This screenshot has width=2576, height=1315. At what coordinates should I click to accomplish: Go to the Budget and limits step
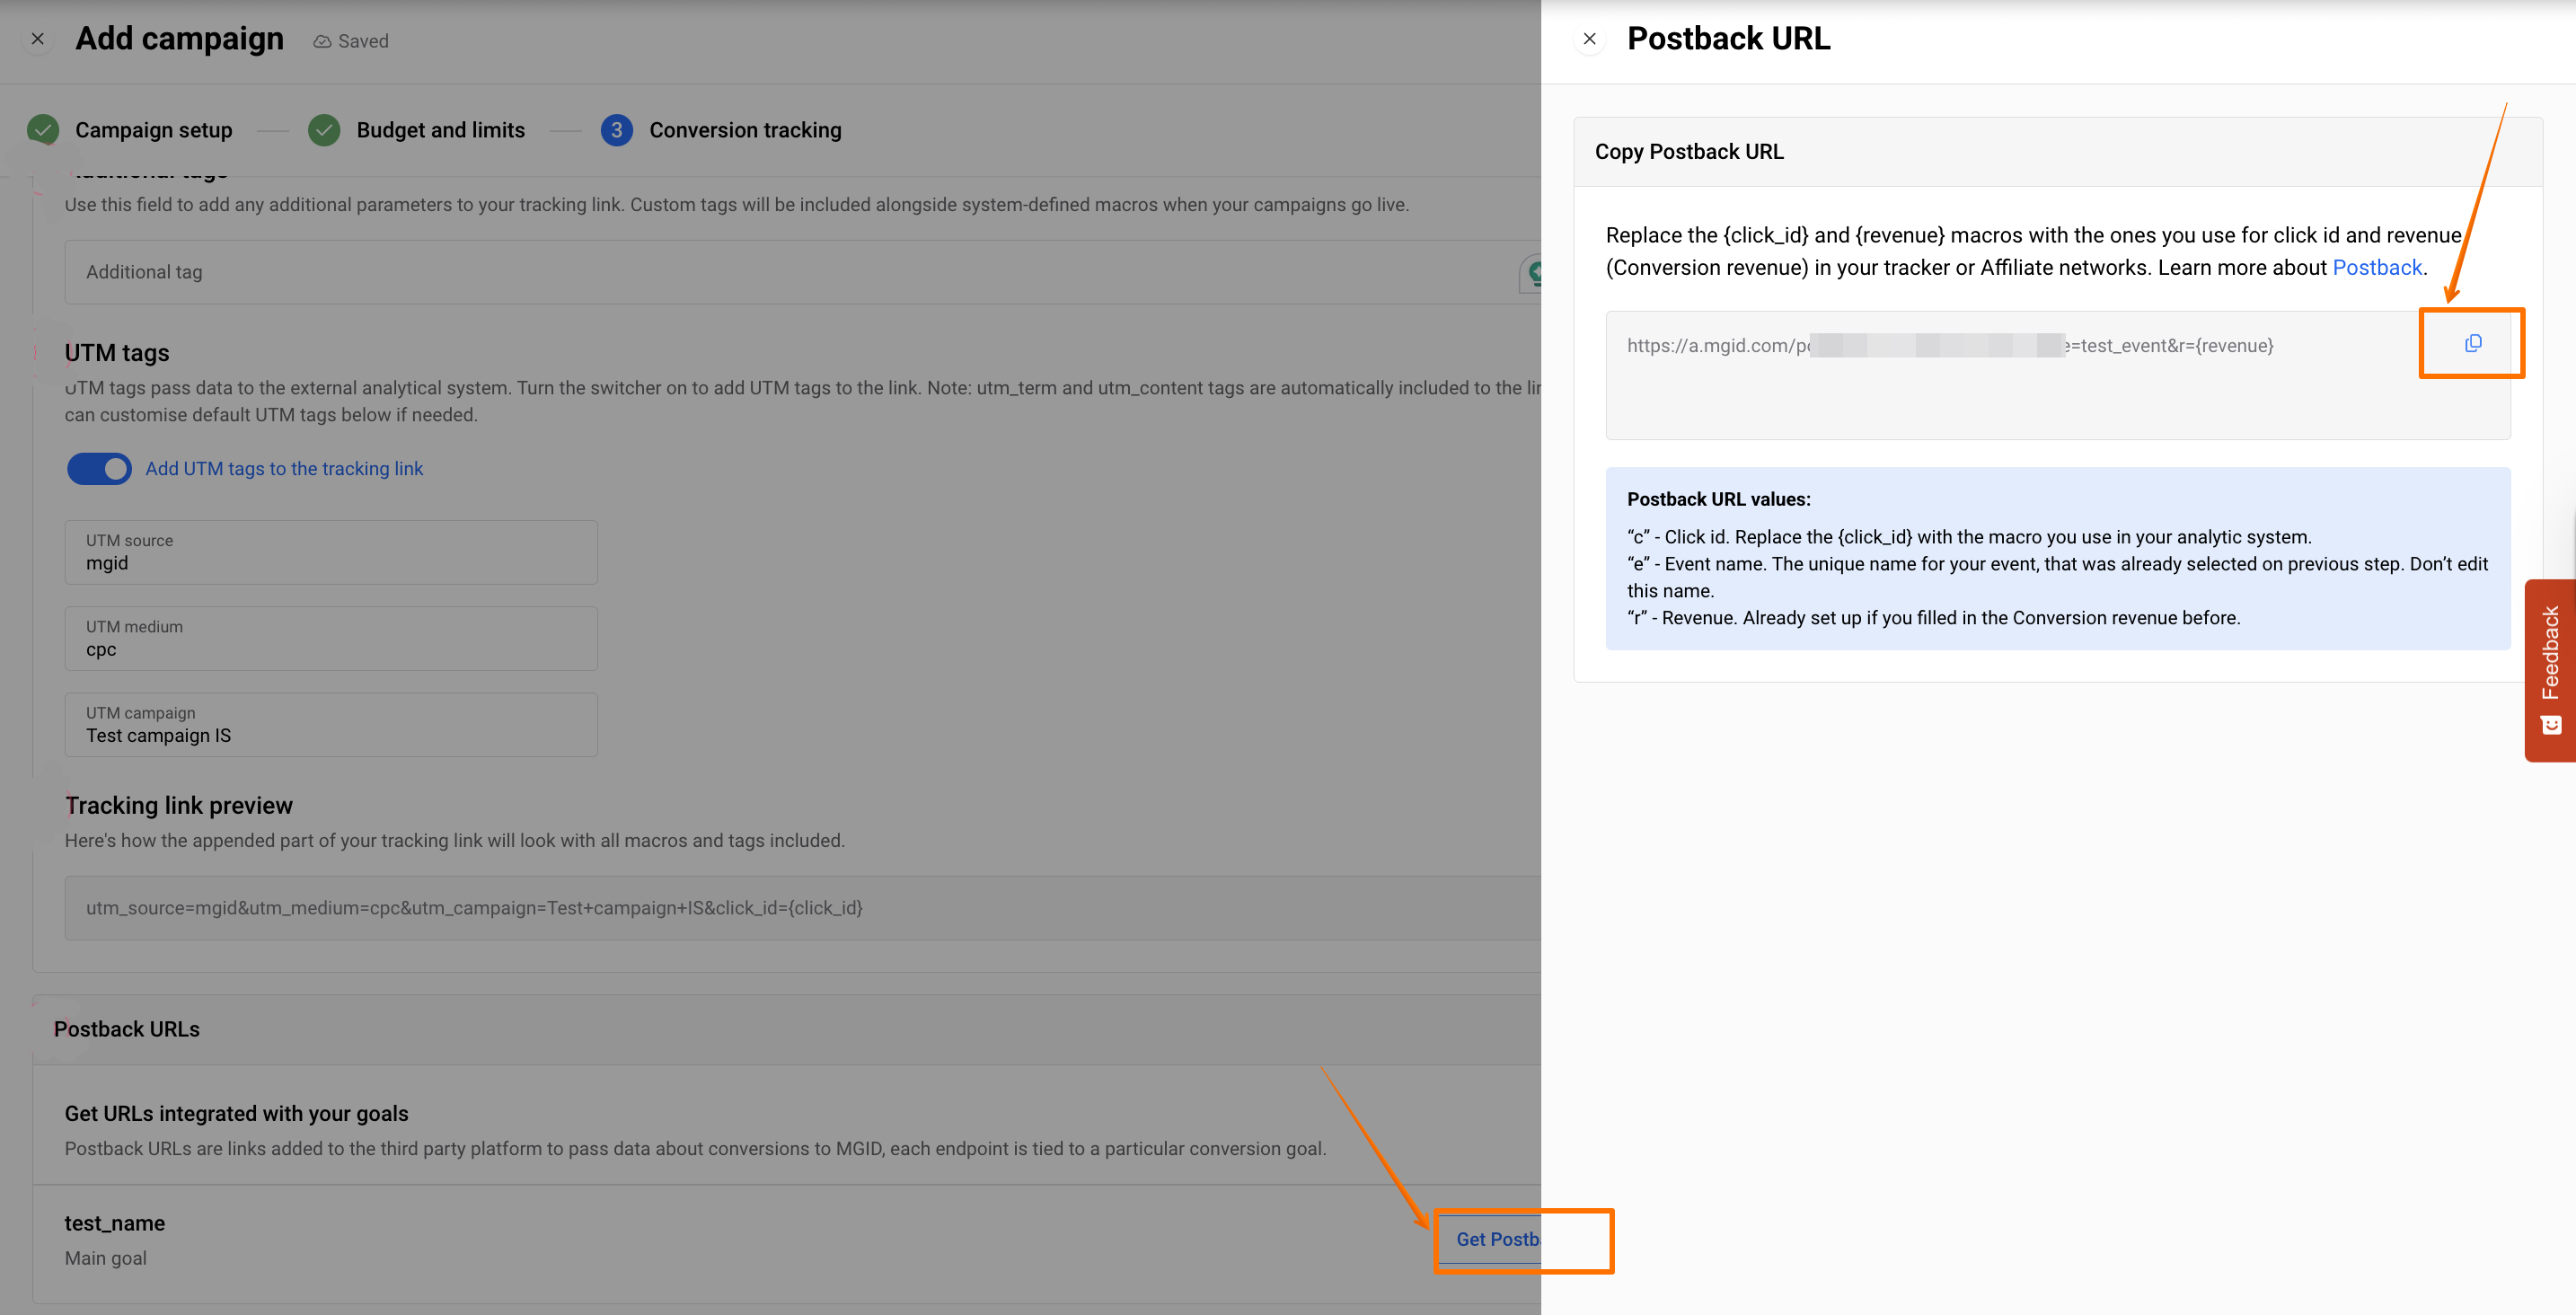pos(440,130)
